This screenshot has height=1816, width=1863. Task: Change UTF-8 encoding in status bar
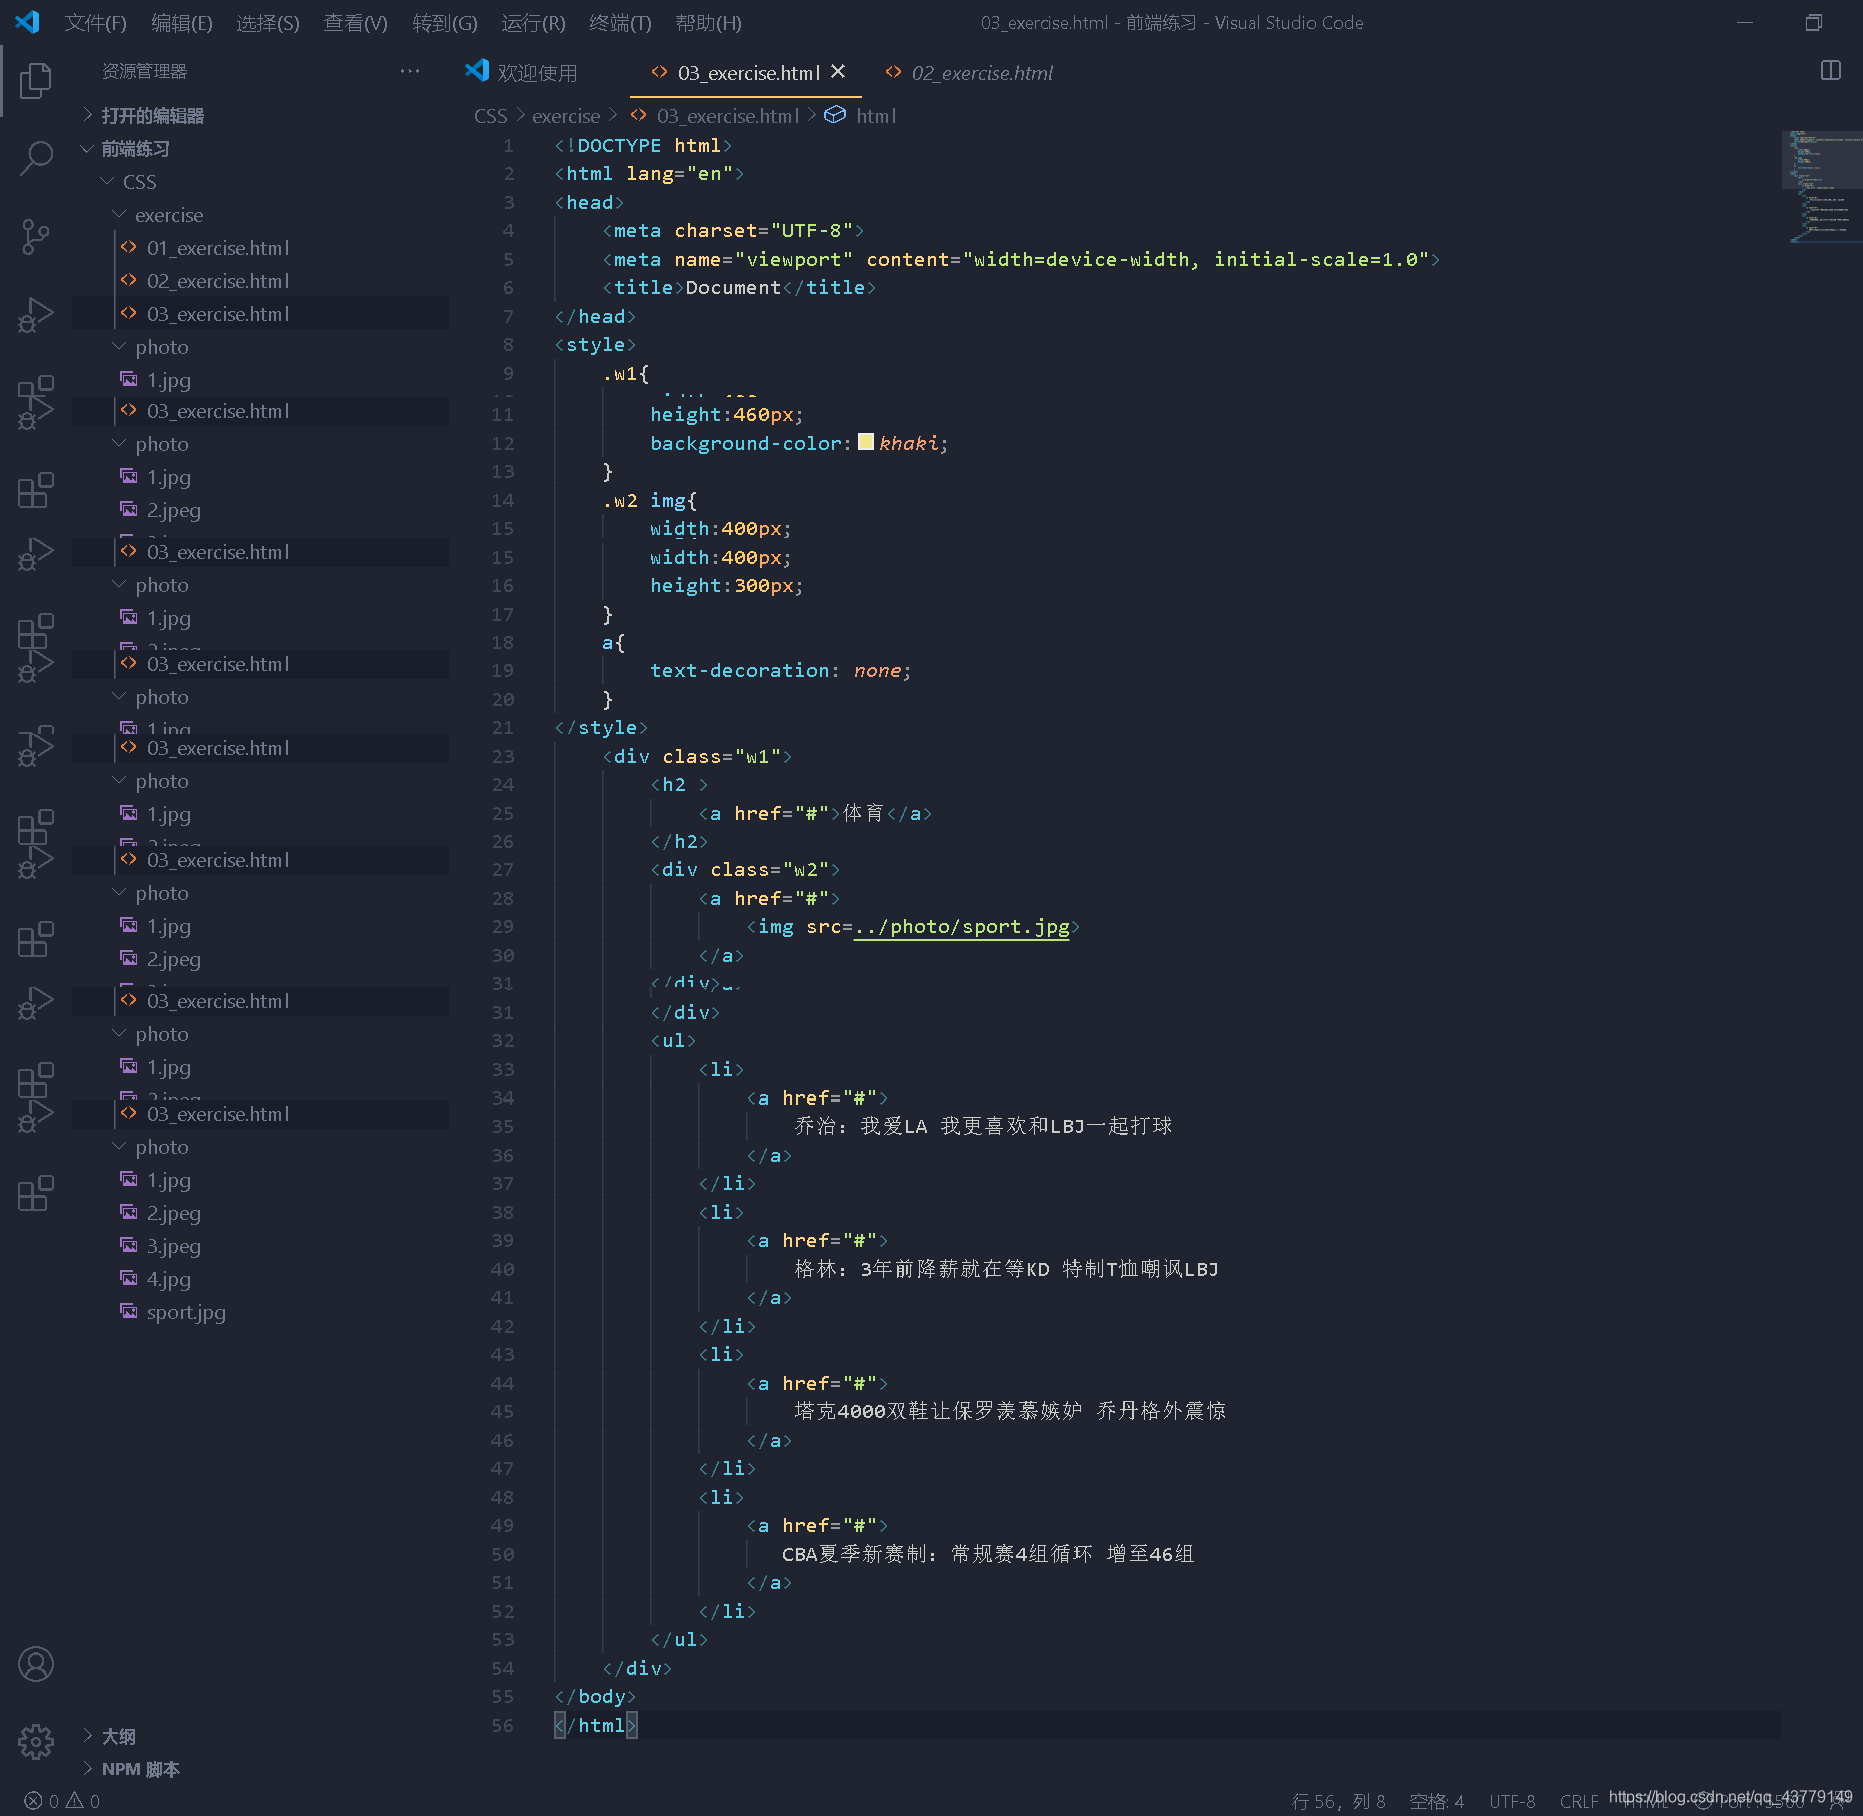click(1512, 1801)
